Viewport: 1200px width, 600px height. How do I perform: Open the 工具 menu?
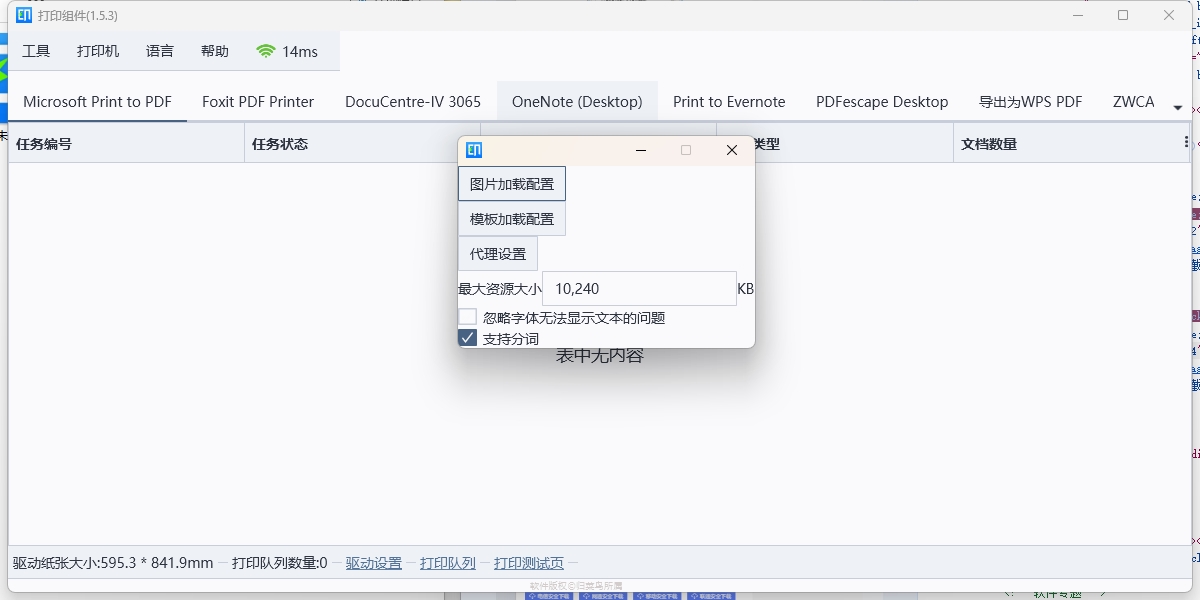pyautogui.click(x=36, y=51)
